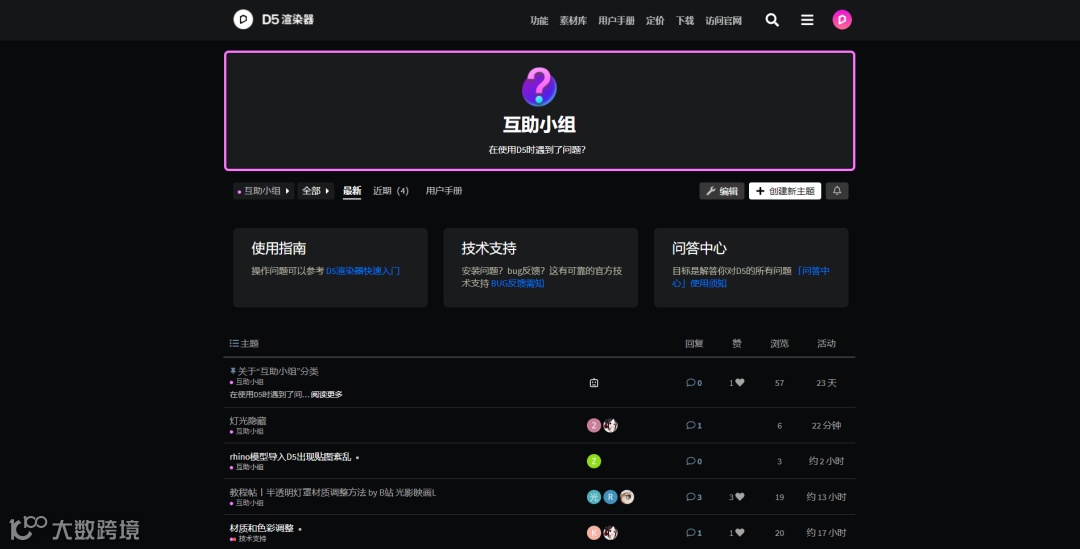Open topic 材质和色彩调整
This screenshot has width=1080, height=549.
[262, 528]
